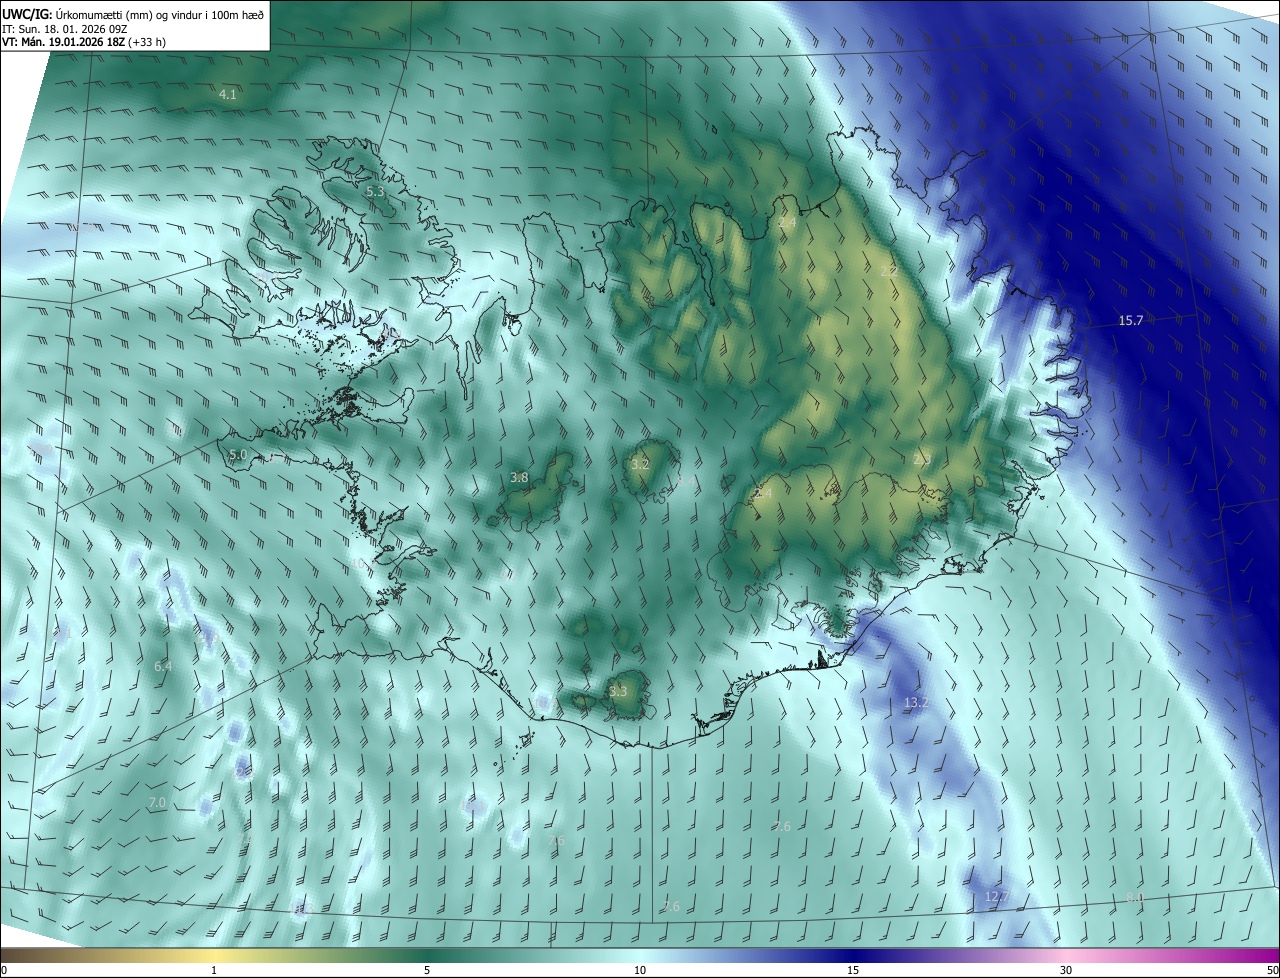Click the 7.0 value label
1280x978 pixels.
[x=157, y=802]
